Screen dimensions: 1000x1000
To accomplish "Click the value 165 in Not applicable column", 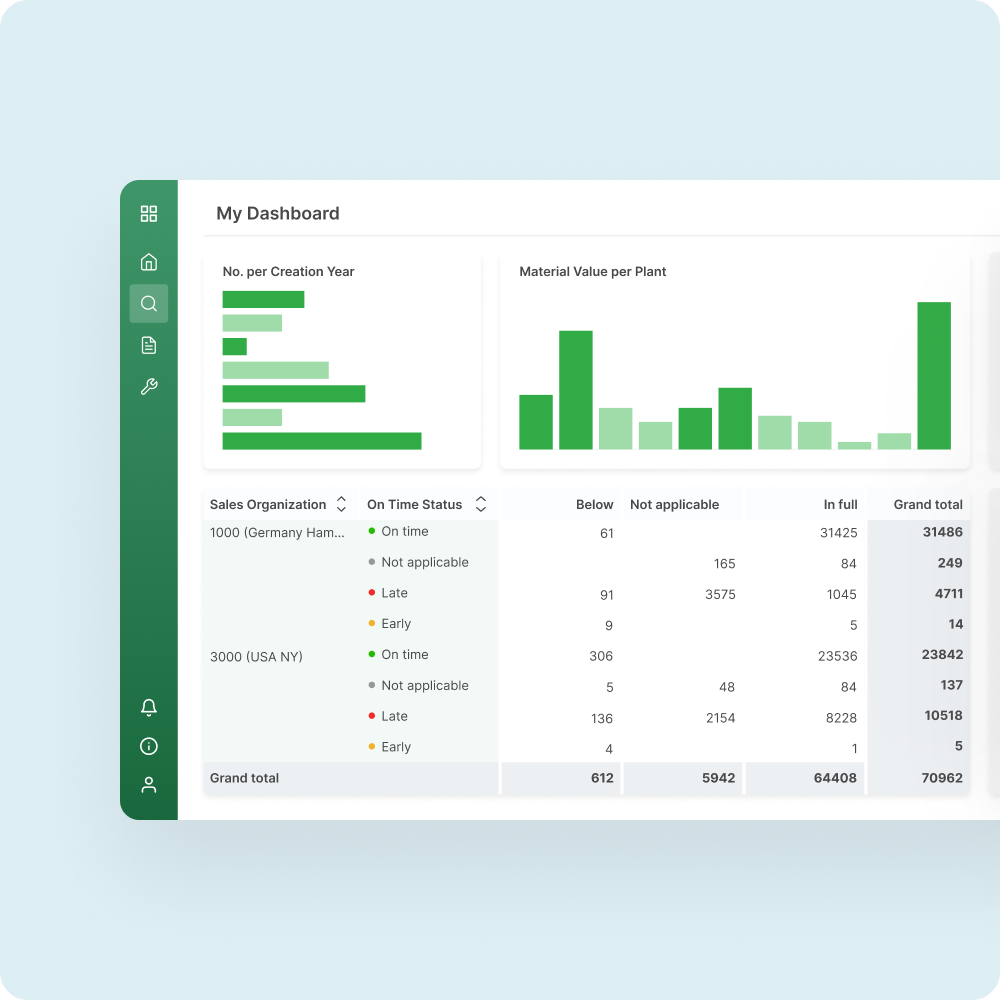I will tap(724, 564).
